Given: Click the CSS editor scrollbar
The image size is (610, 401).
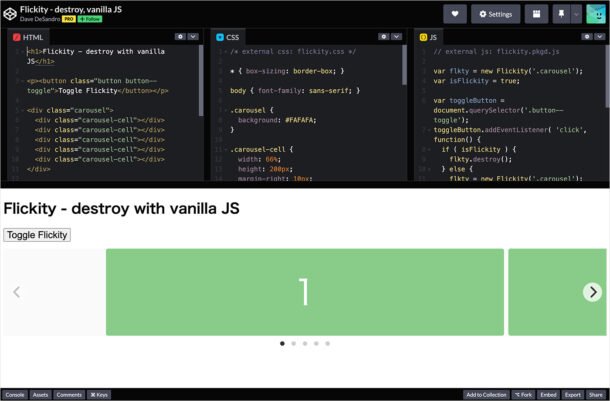Looking at the screenshot, I should tap(405, 65).
